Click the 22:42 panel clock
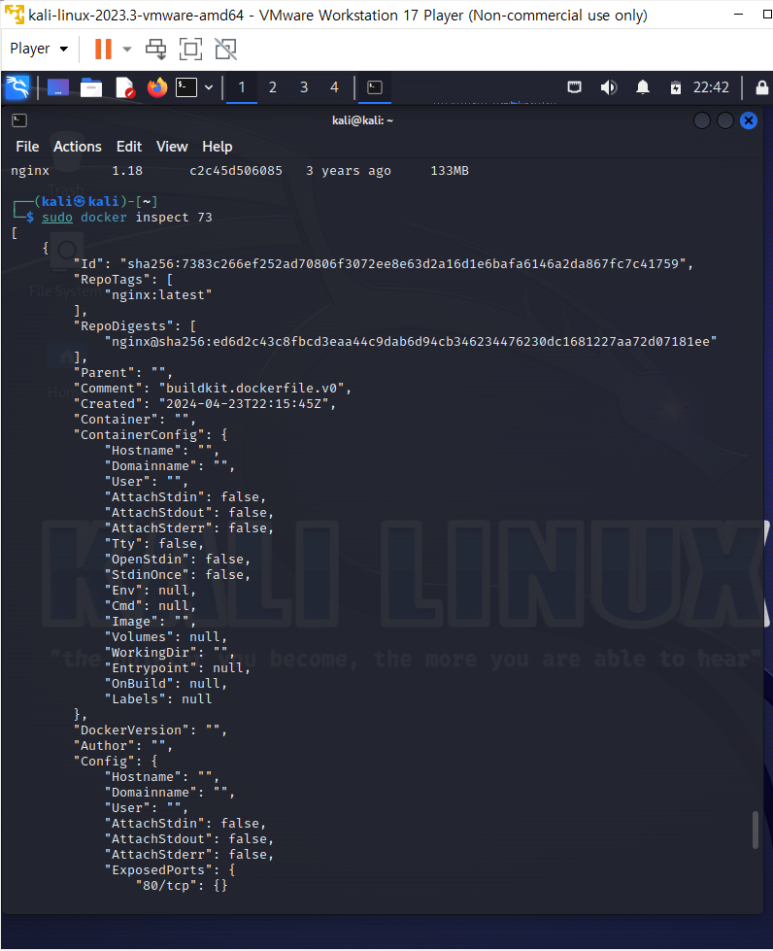 coord(711,87)
